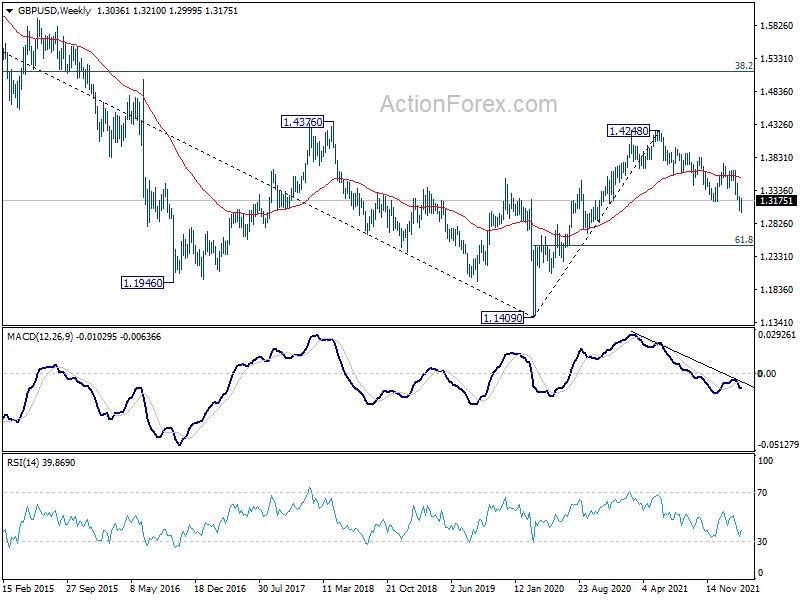This screenshot has height=600, width=800.
Task: Click the 1.38310 price axis value
Action: (x=777, y=158)
